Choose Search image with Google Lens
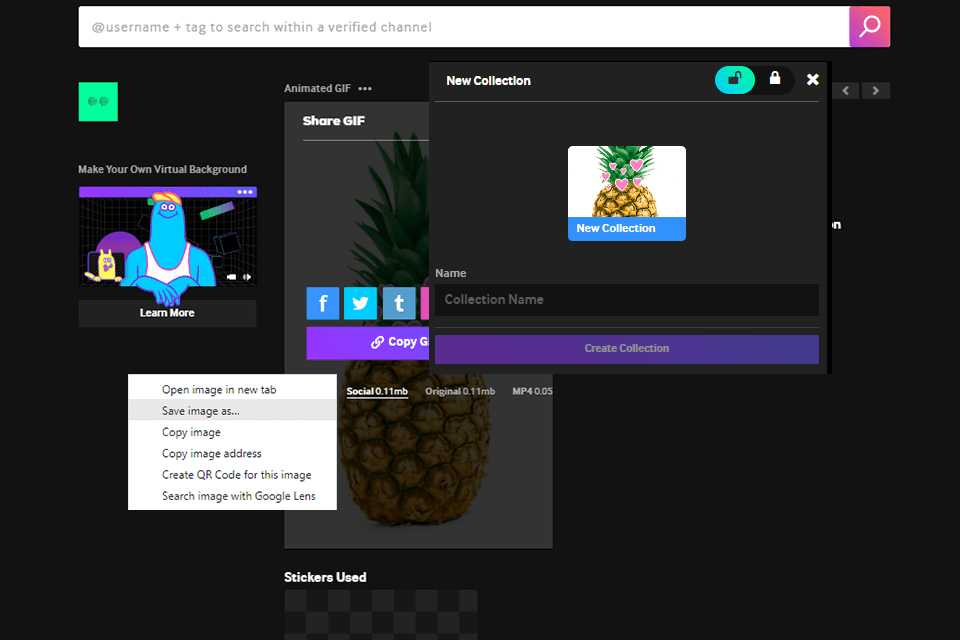 point(232,496)
